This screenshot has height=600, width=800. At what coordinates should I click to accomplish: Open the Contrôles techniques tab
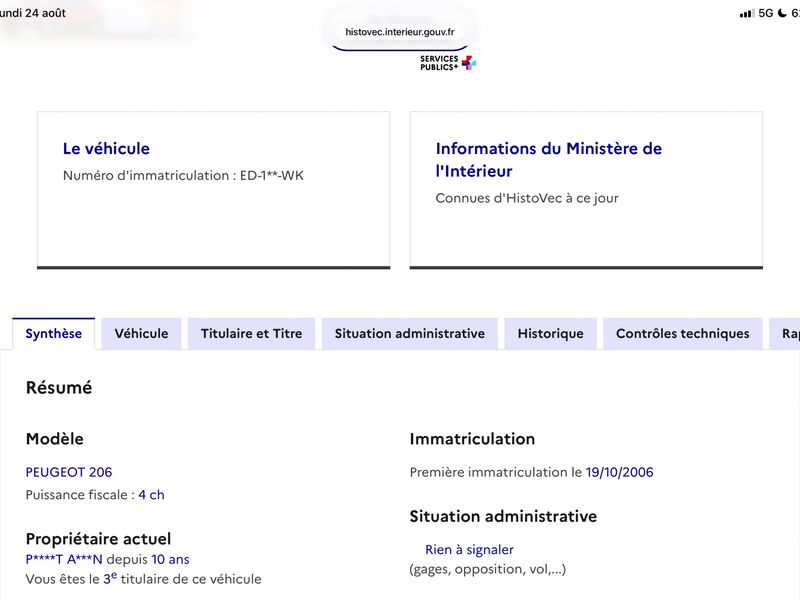(x=683, y=334)
